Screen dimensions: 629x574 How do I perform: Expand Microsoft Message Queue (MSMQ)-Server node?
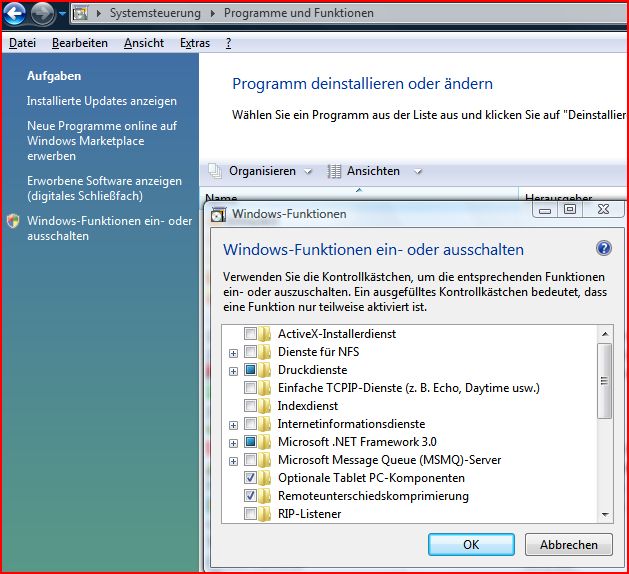233,461
